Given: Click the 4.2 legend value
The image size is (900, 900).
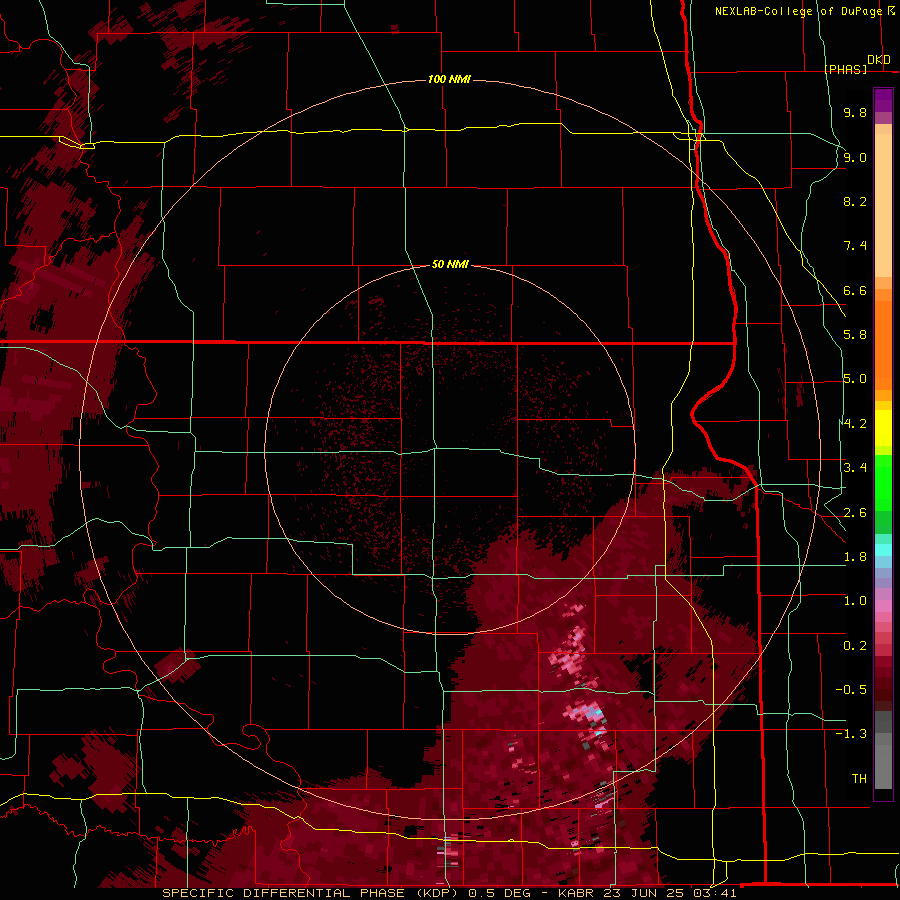Looking at the screenshot, I should [855, 424].
